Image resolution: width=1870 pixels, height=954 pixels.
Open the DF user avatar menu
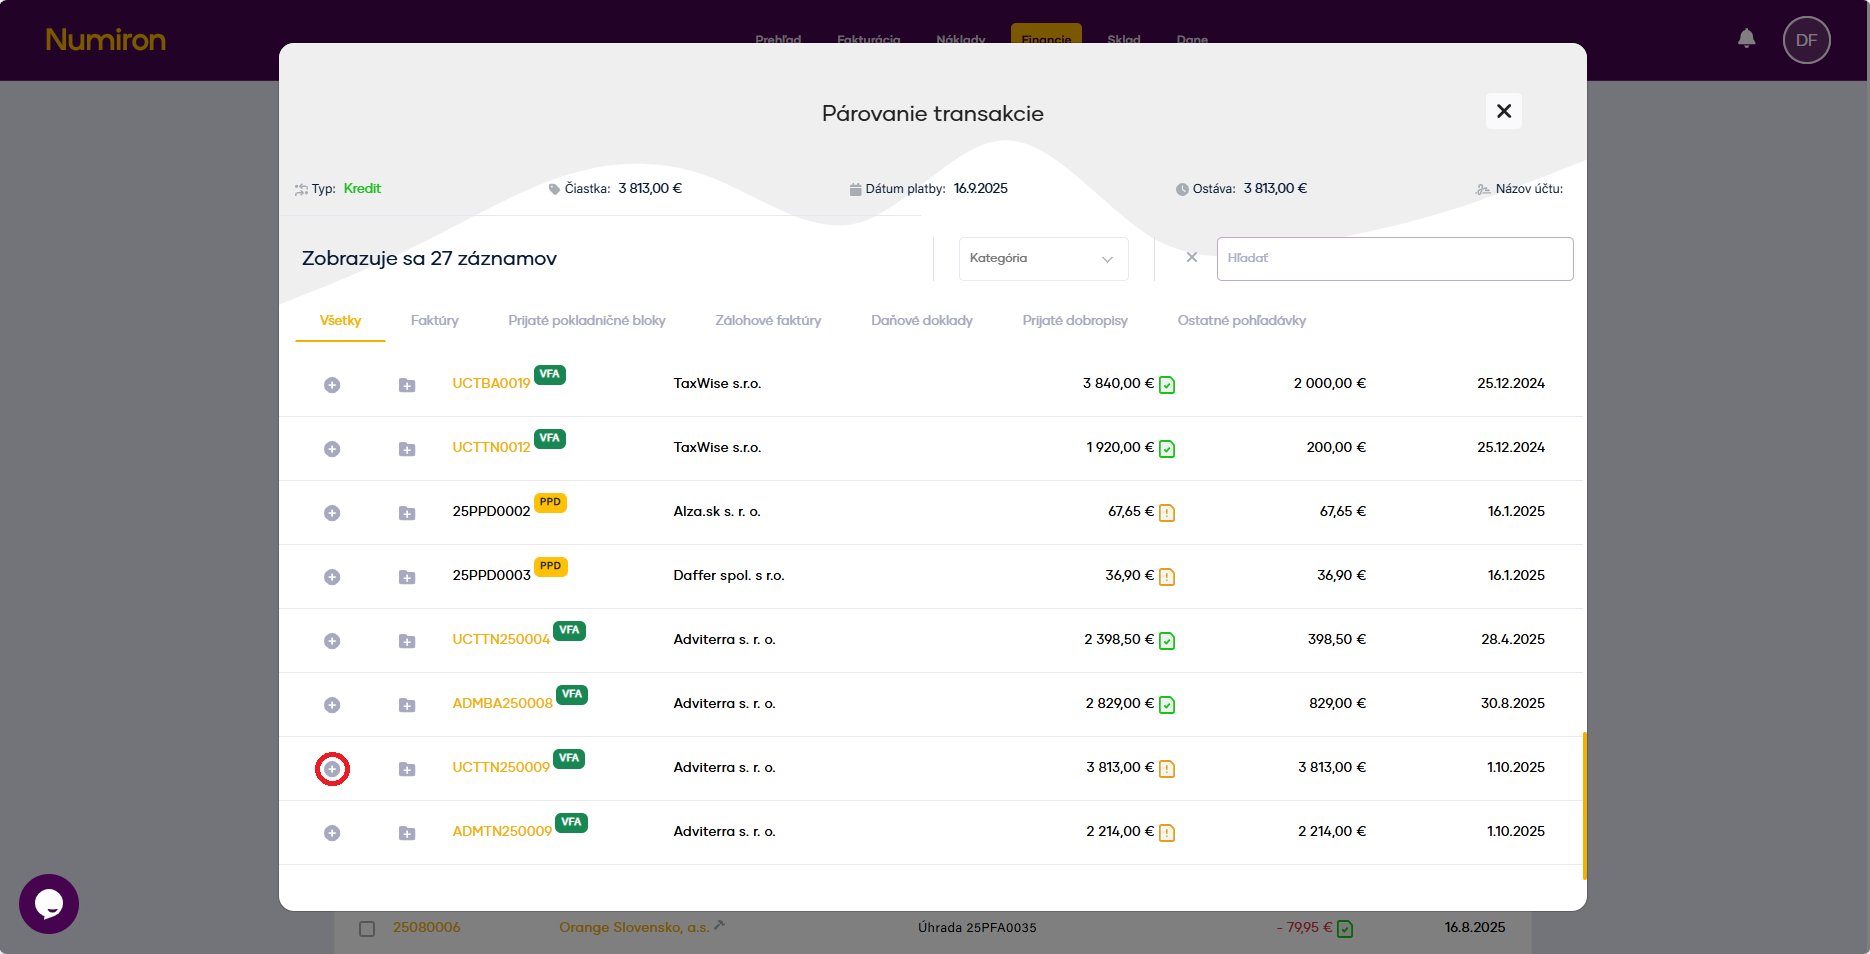click(1806, 40)
